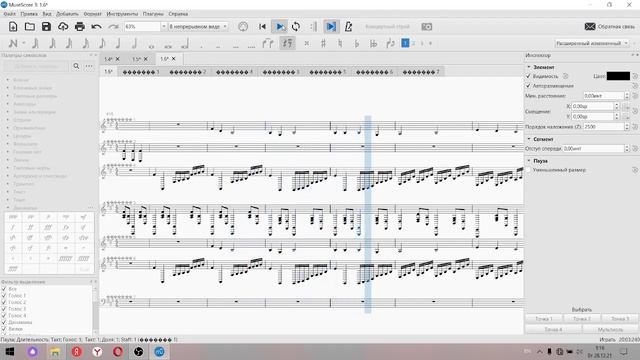Collapse the Пауза section in the inspector
Viewport: 640px width, 360px height.
[x=529, y=161]
